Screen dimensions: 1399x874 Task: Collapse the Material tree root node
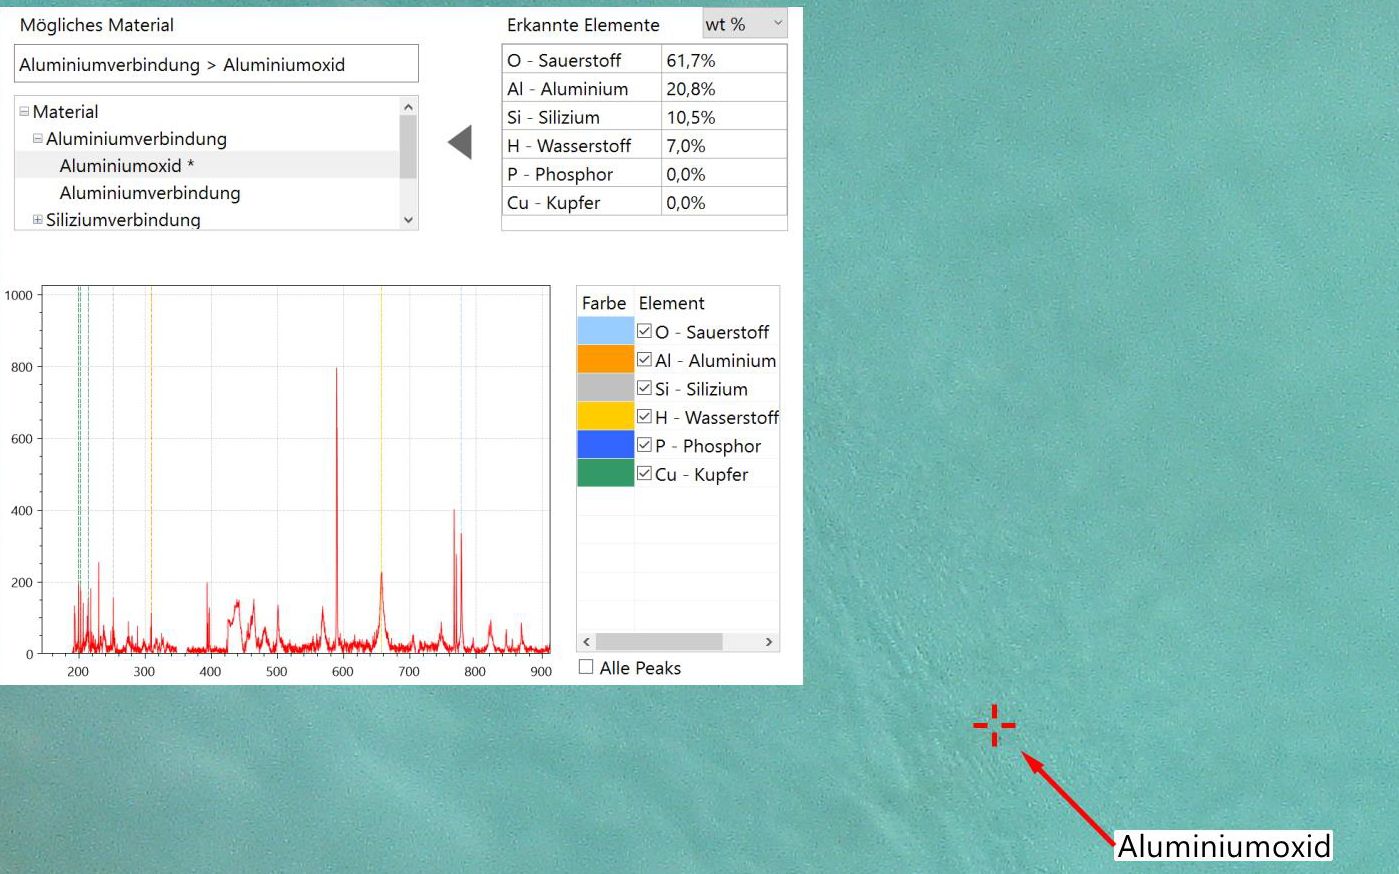(24, 112)
